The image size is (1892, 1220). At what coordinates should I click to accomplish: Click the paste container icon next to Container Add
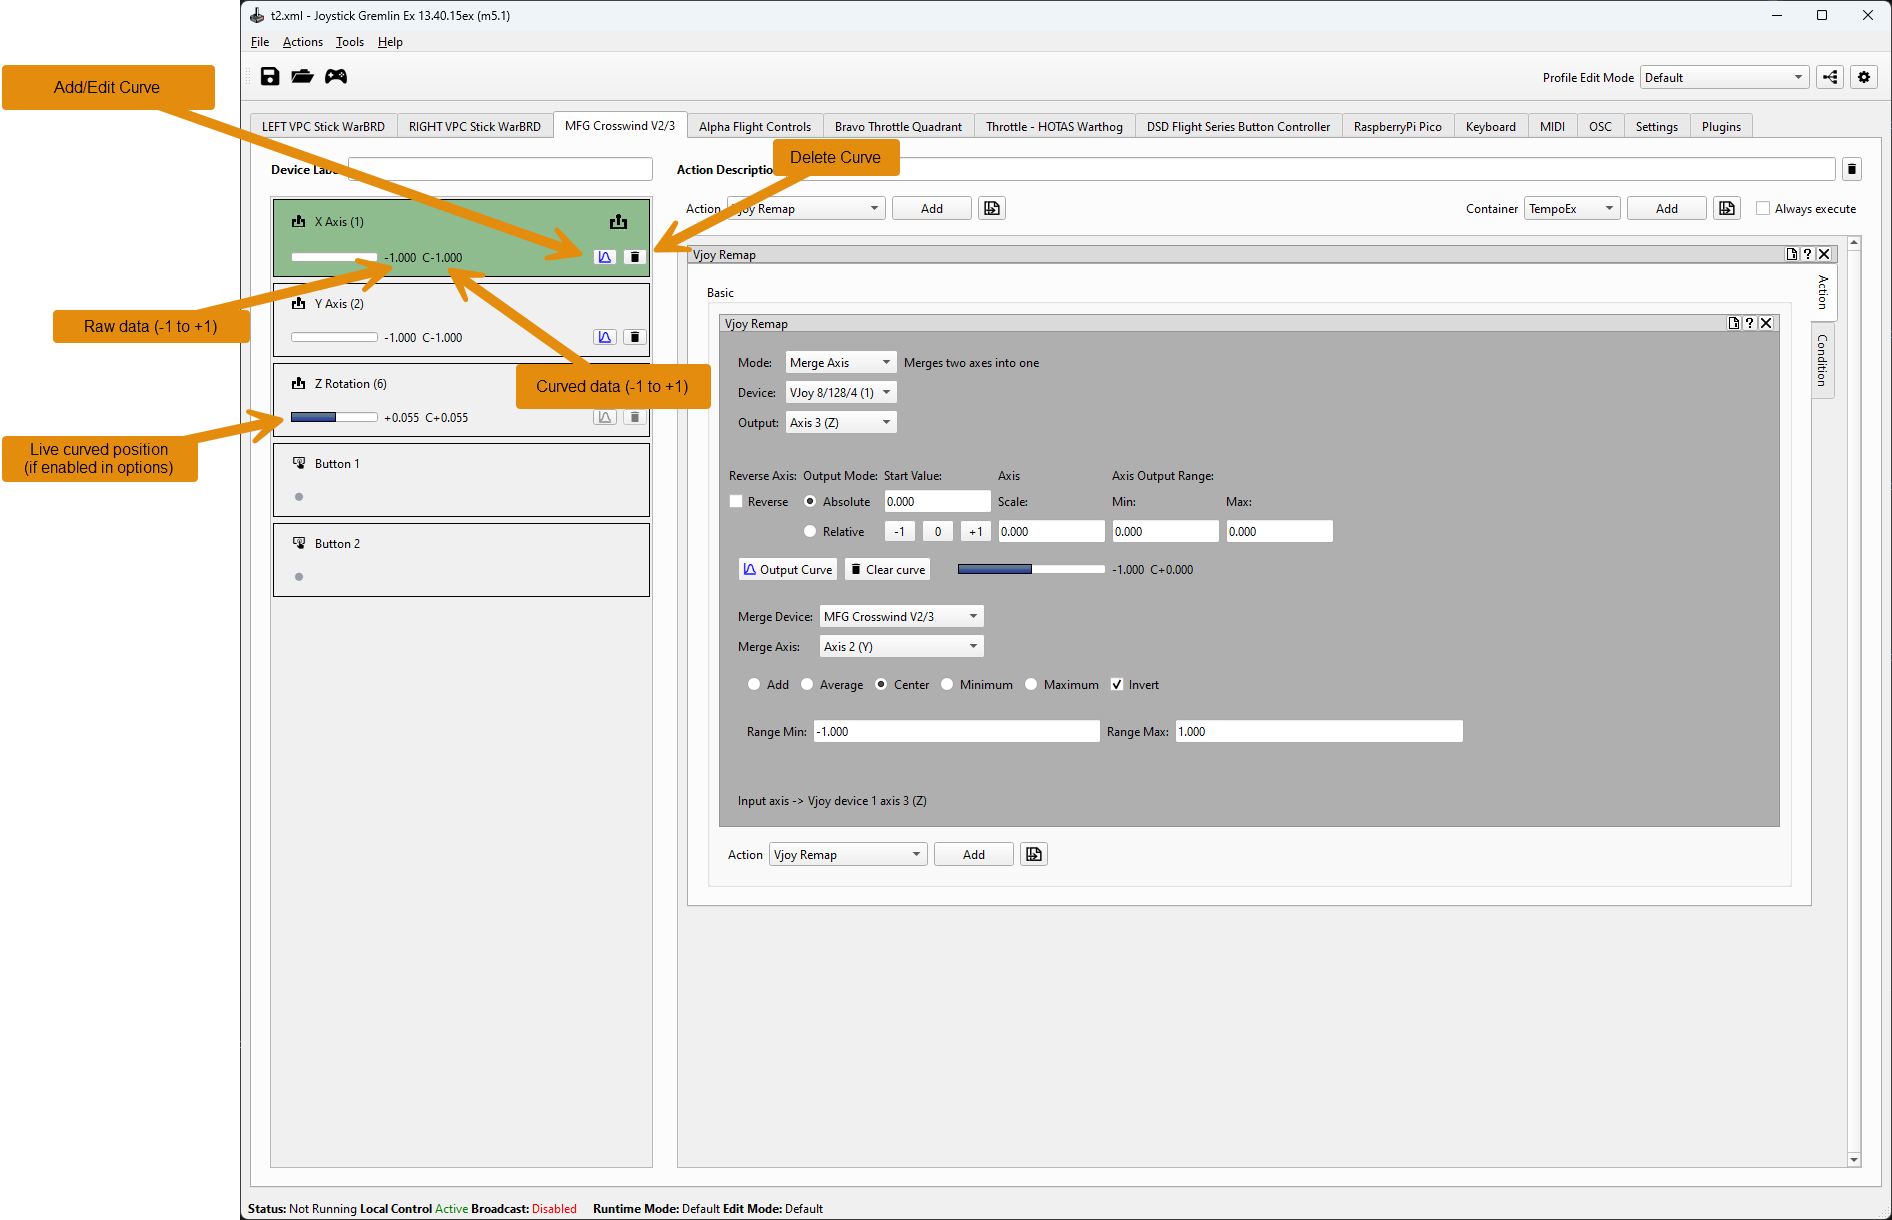click(x=1727, y=208)
